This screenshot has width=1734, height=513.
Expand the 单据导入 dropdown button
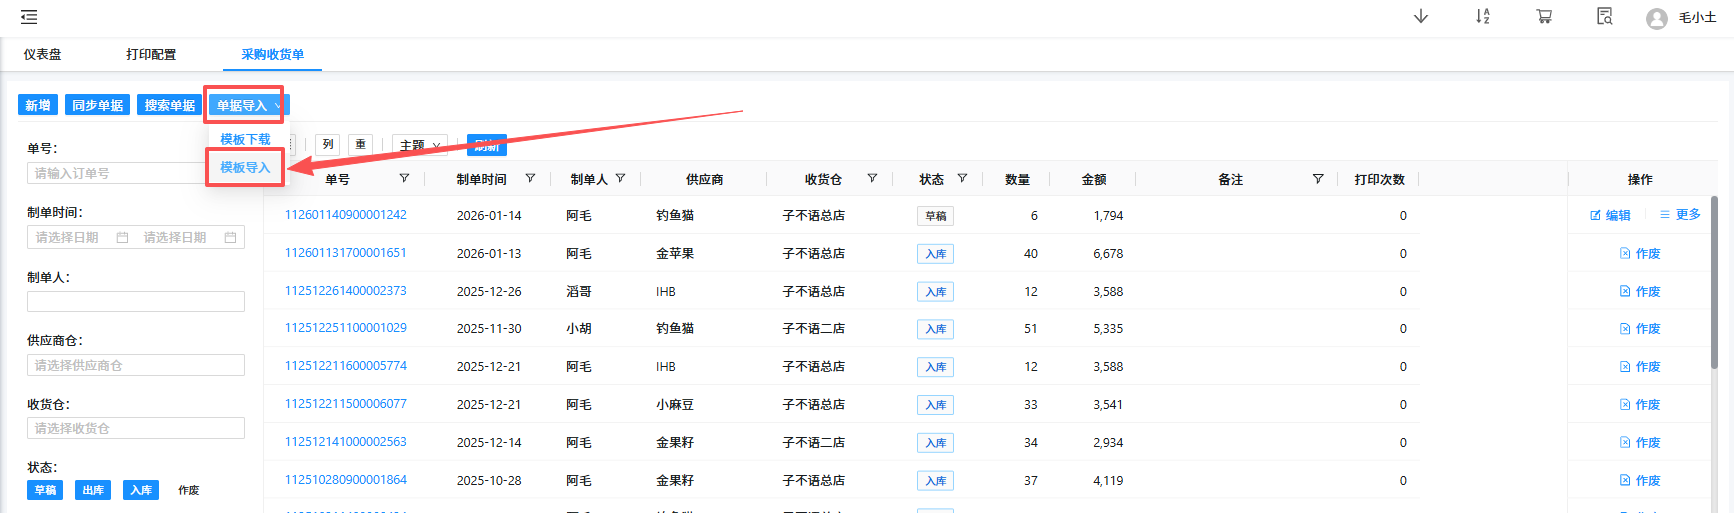[x=245, y=105]
